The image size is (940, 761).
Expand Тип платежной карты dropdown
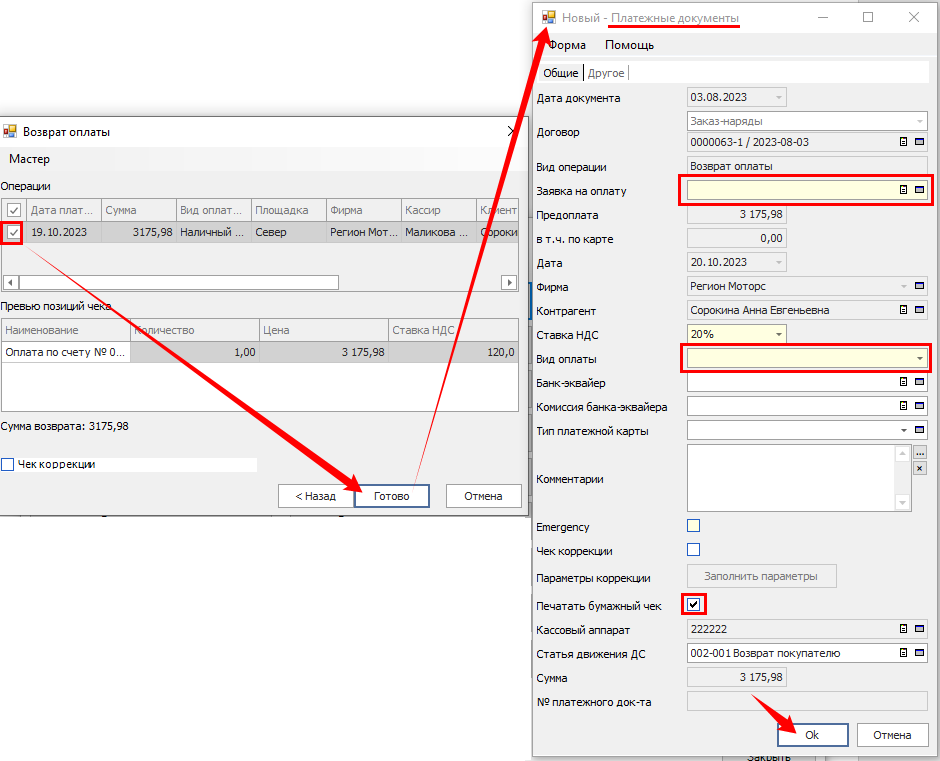click(x=903, y=430)
